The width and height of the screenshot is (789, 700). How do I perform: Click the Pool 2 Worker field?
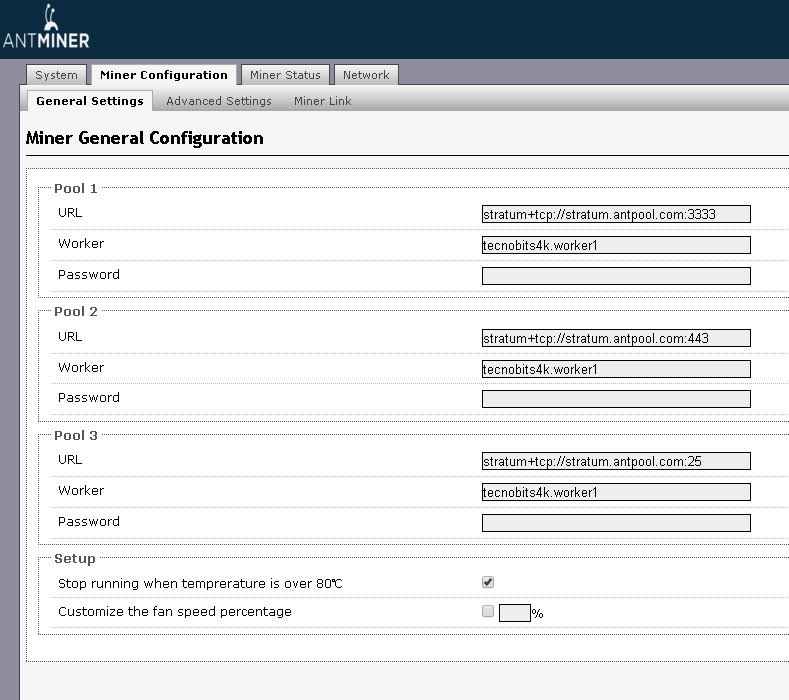coord(616,369)
